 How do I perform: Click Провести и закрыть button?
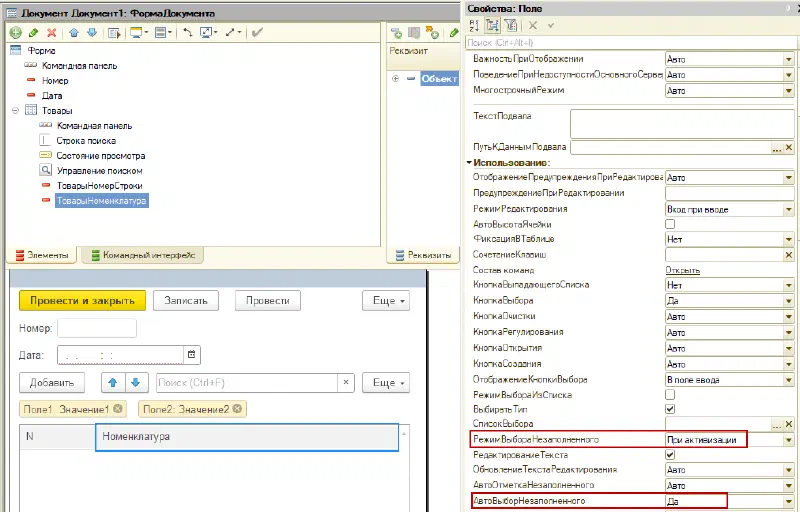point(82,300)
